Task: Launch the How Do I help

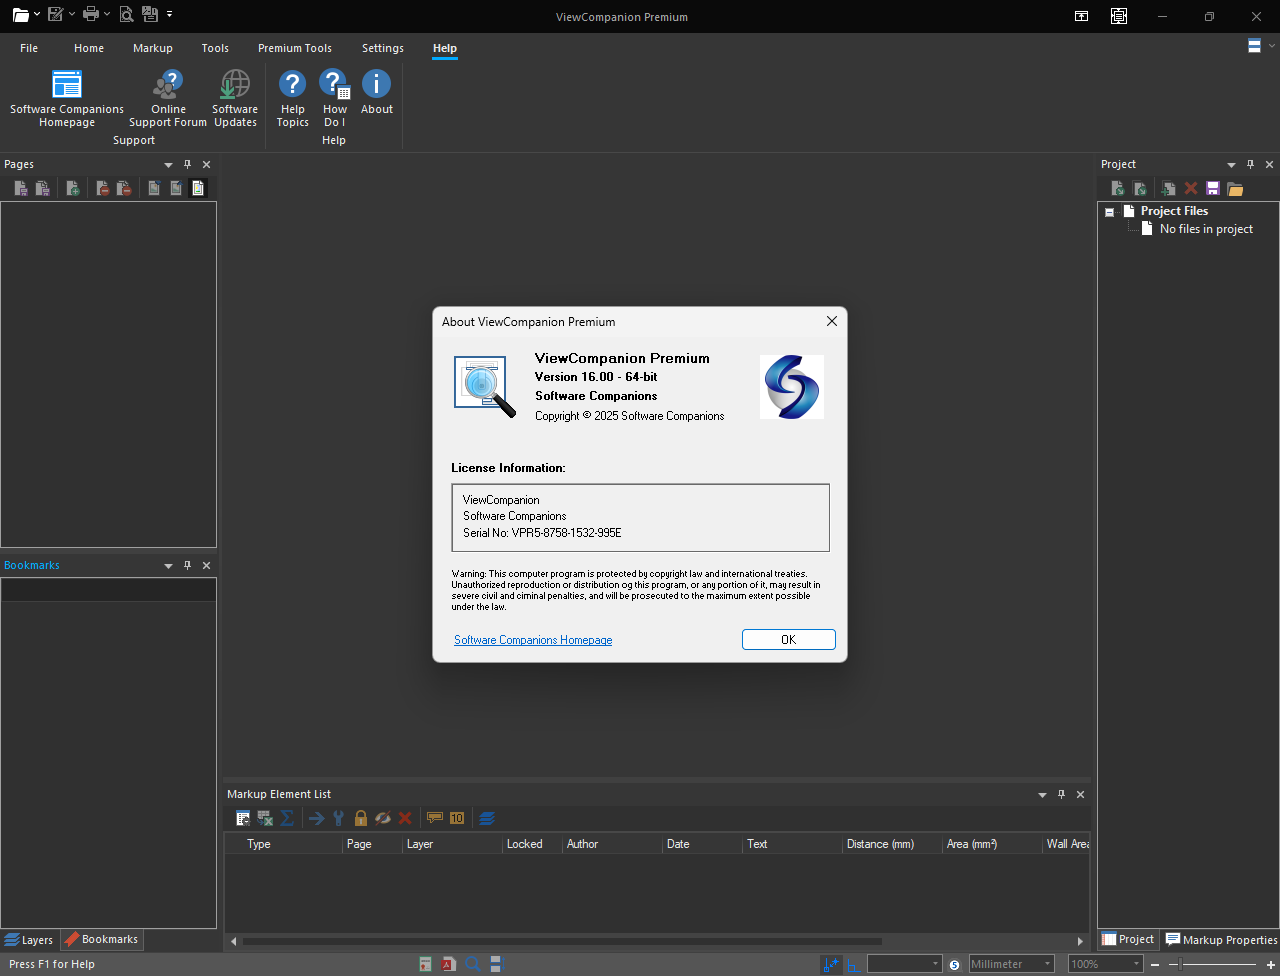Action: pos(334,99)
